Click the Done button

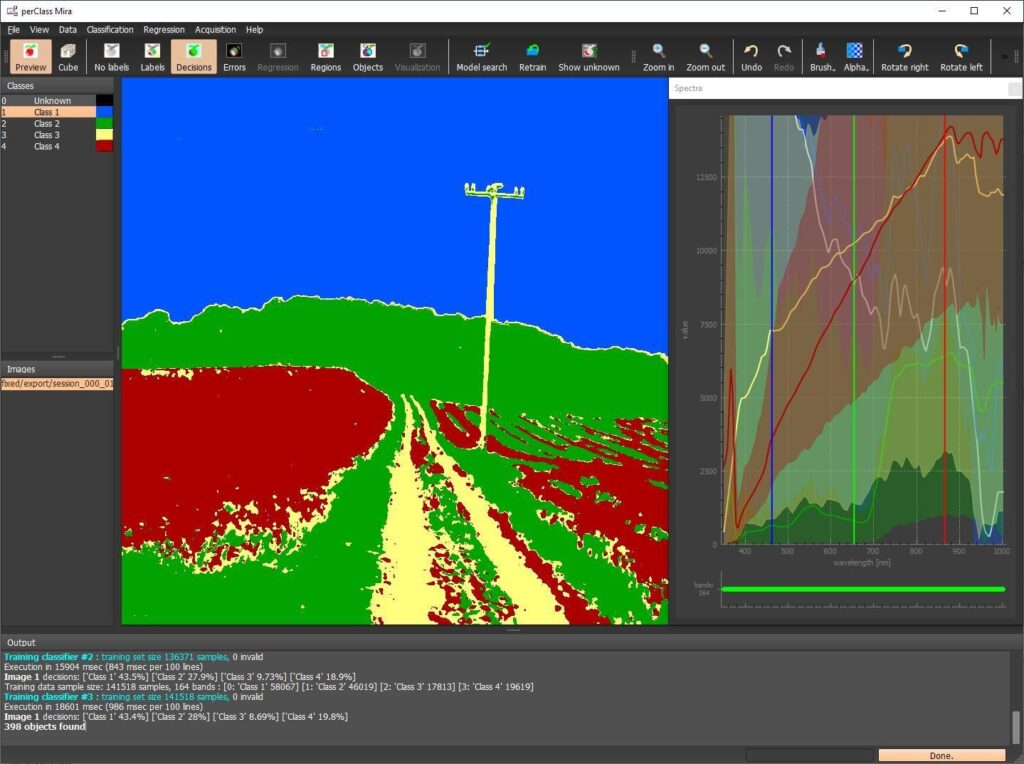tap(941, 755)
